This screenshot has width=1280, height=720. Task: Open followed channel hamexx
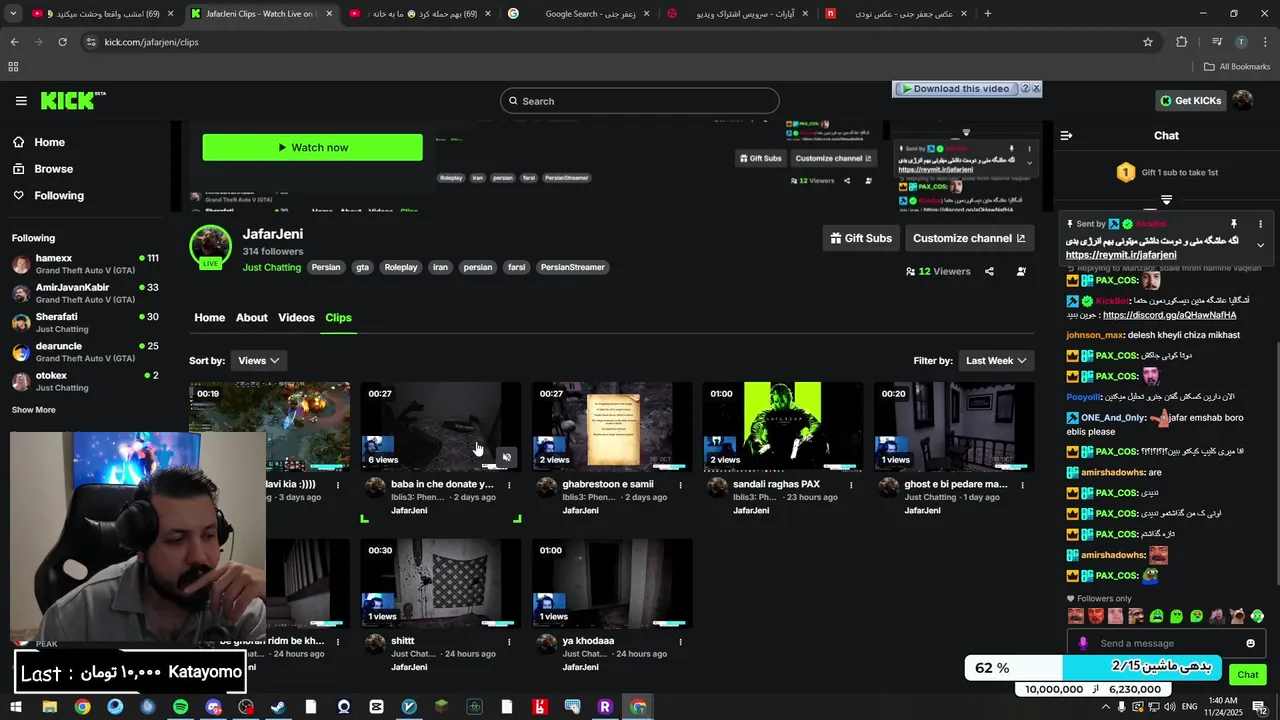tap(85, 264)
